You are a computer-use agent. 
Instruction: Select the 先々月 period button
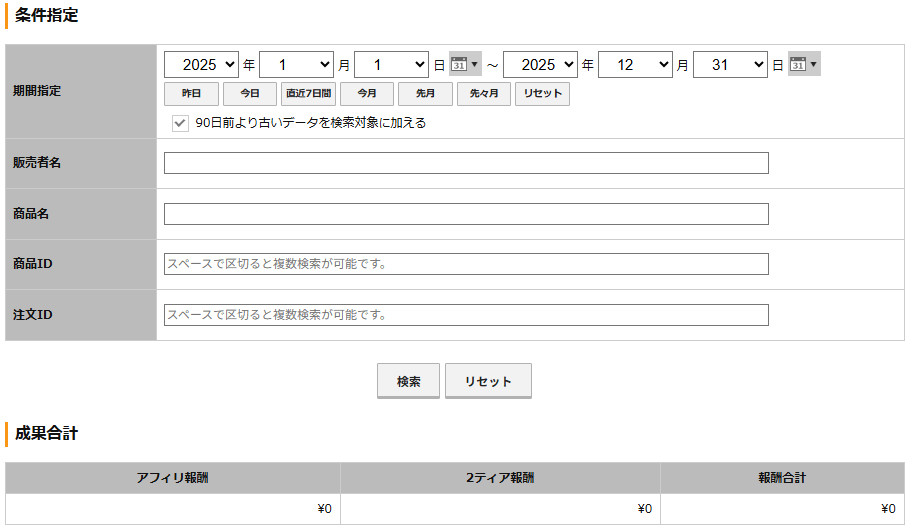coord(484,94)
